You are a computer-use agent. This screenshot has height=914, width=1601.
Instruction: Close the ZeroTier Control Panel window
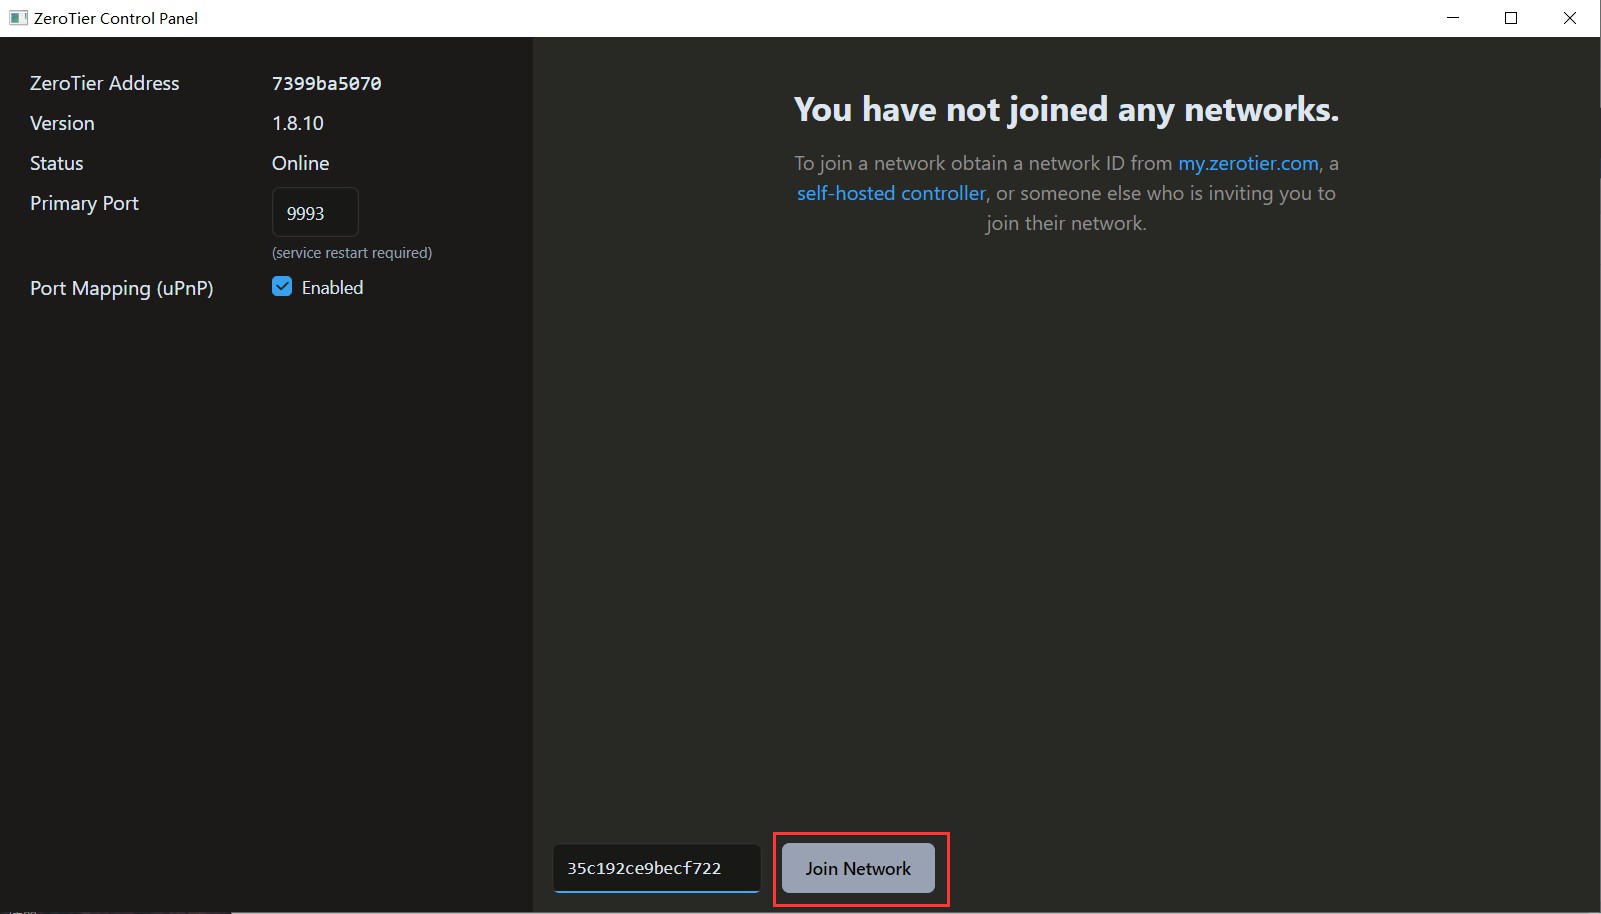point(1570,18)
